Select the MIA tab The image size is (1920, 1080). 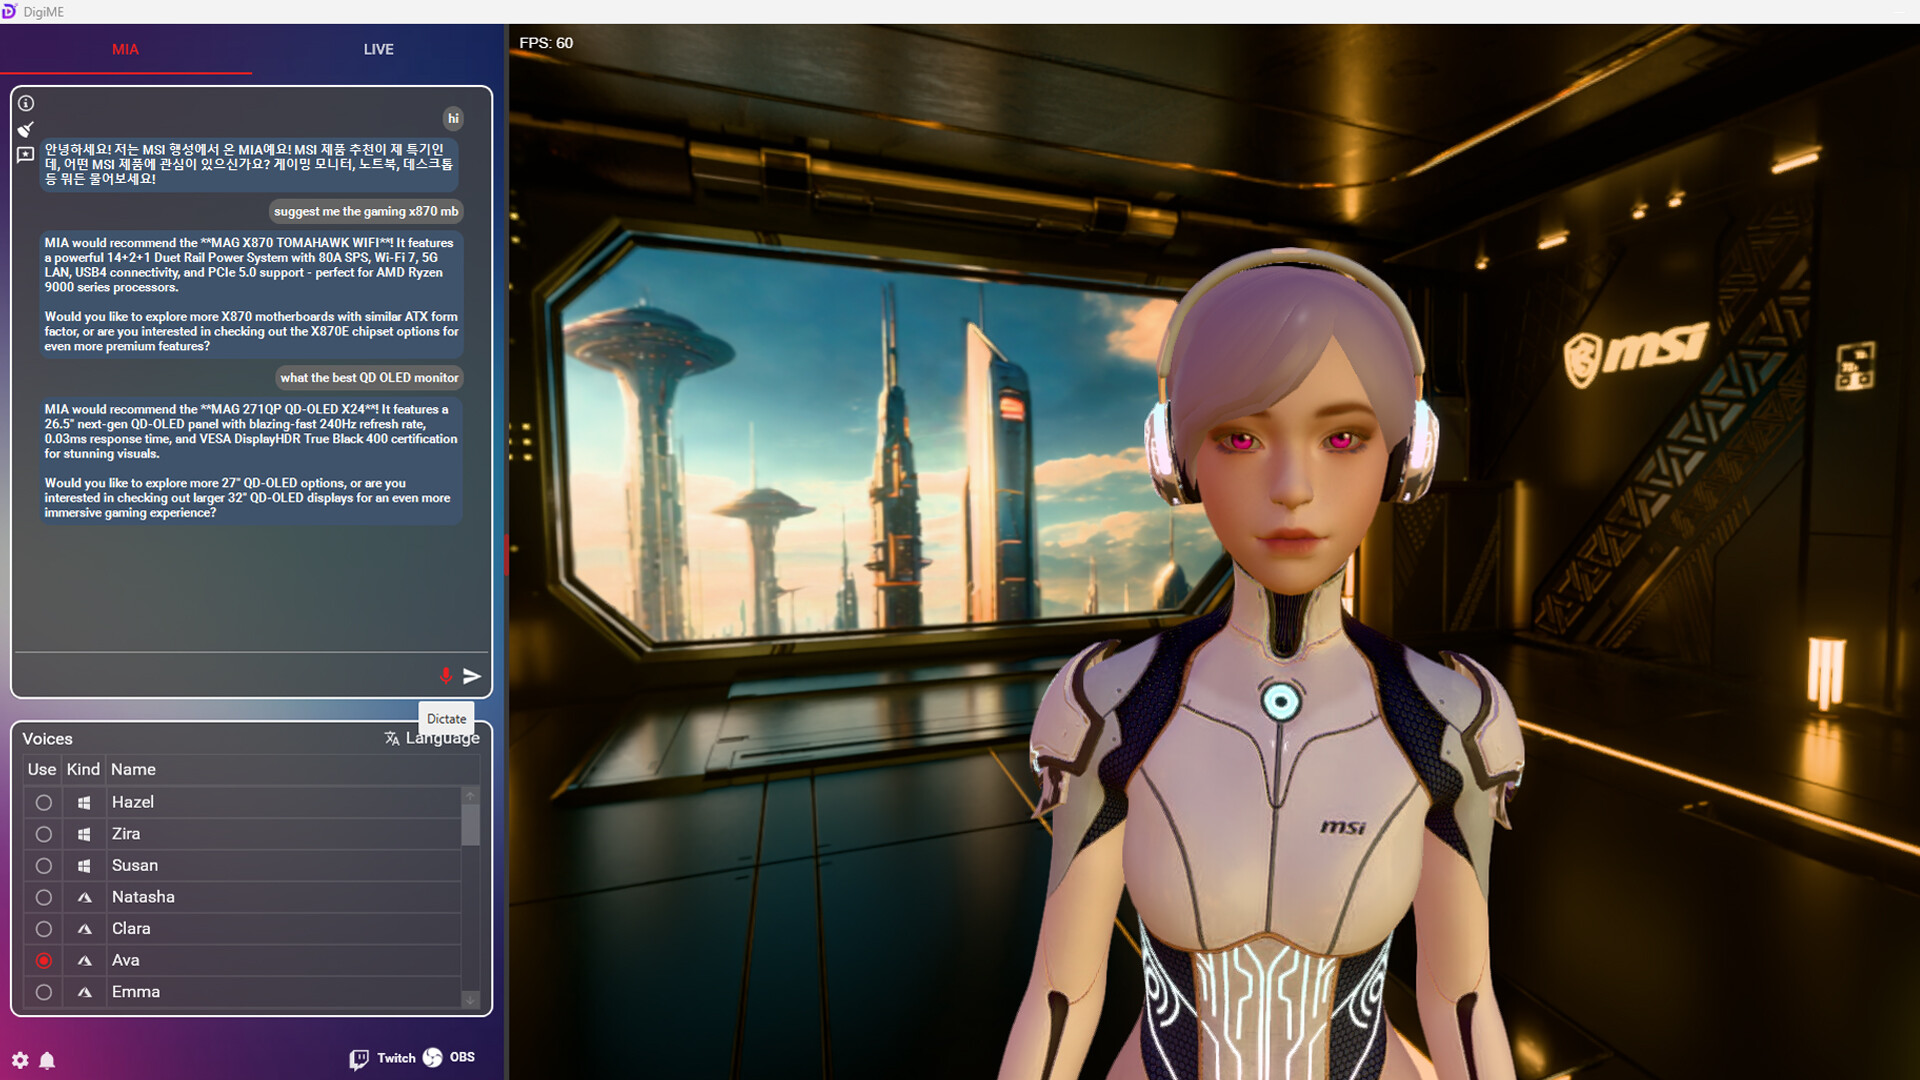pyautogui.click(x=126, y=48)
